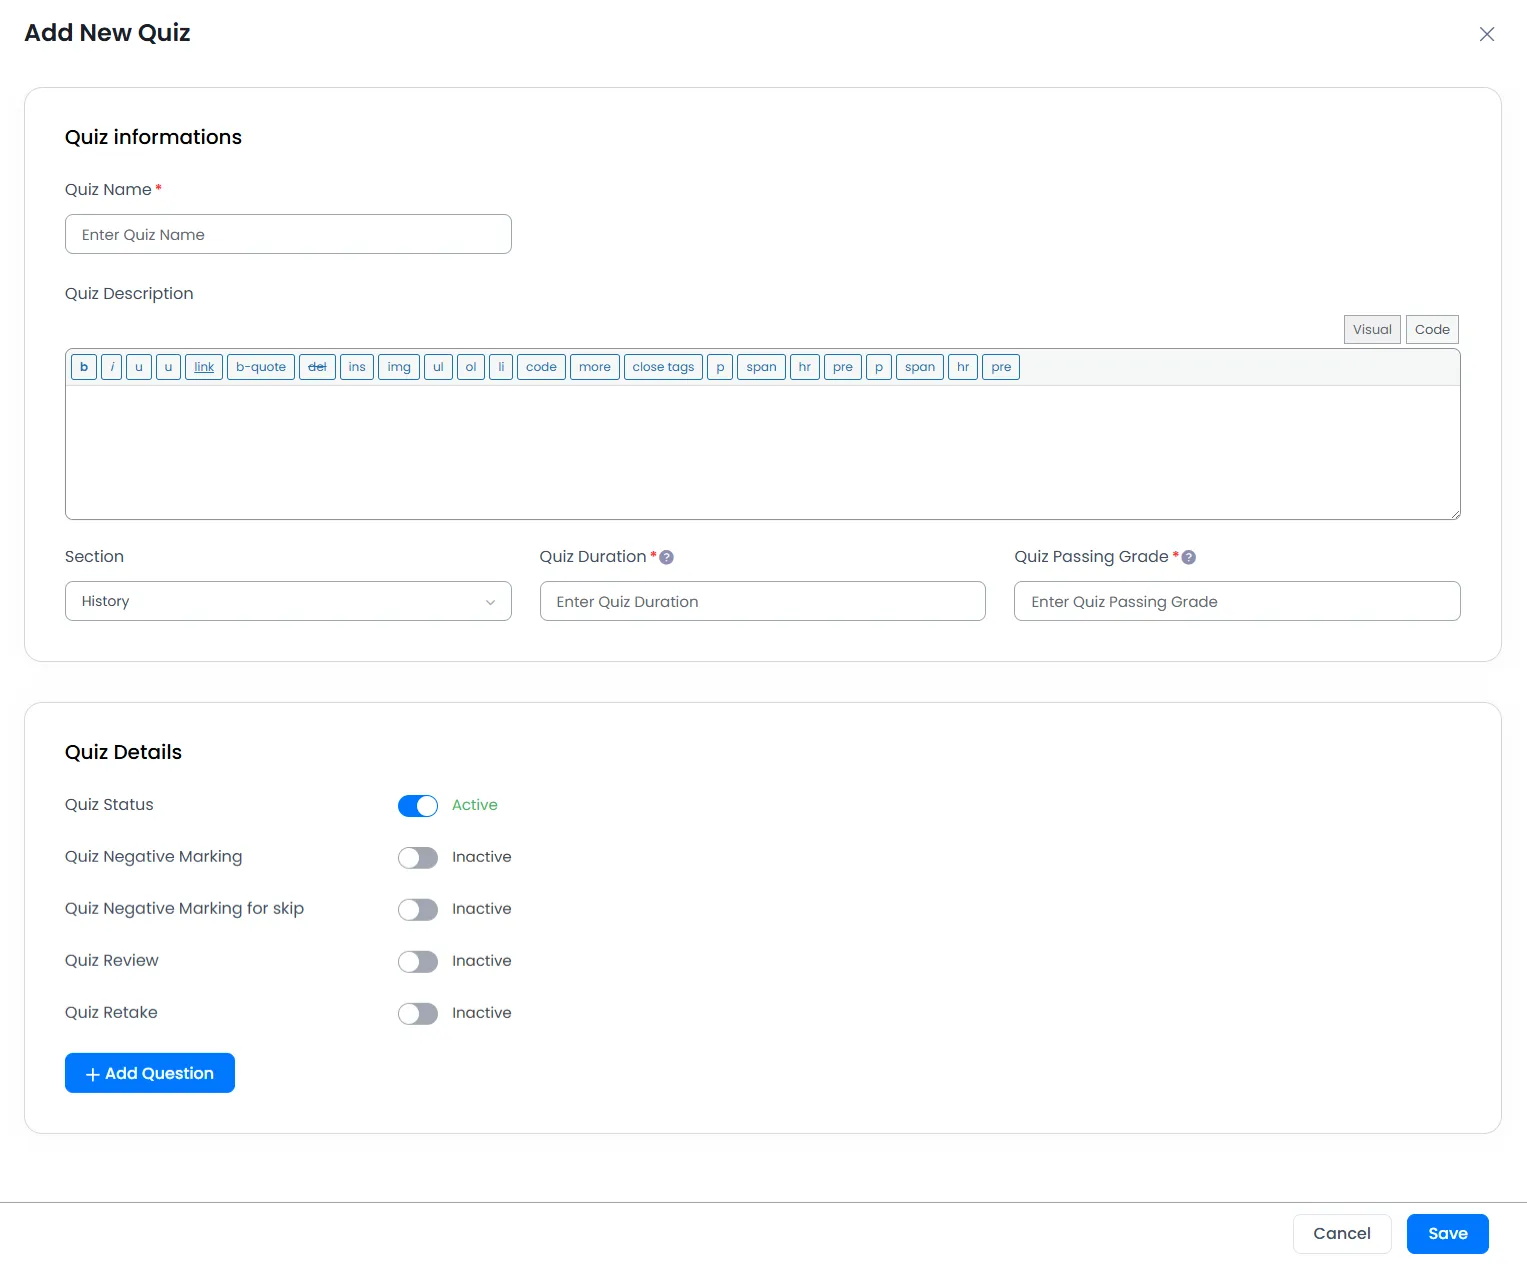The width and height of the screenshot is (1527, 1265).
Task: Insert image with the img button
Action: coord(399,367)
